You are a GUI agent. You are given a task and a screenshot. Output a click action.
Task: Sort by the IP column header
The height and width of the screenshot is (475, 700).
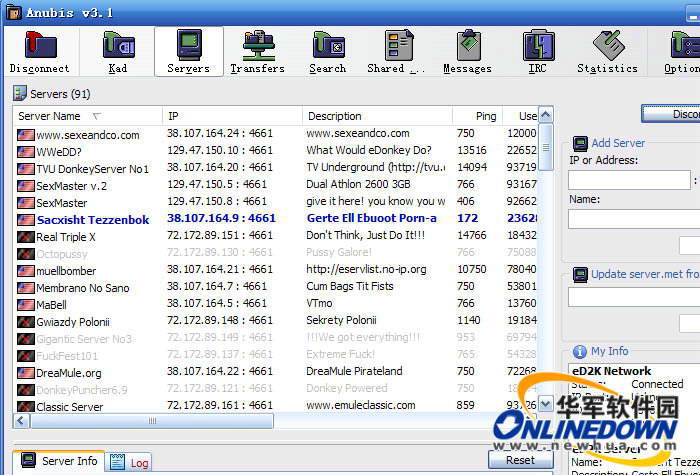[232, 116]
